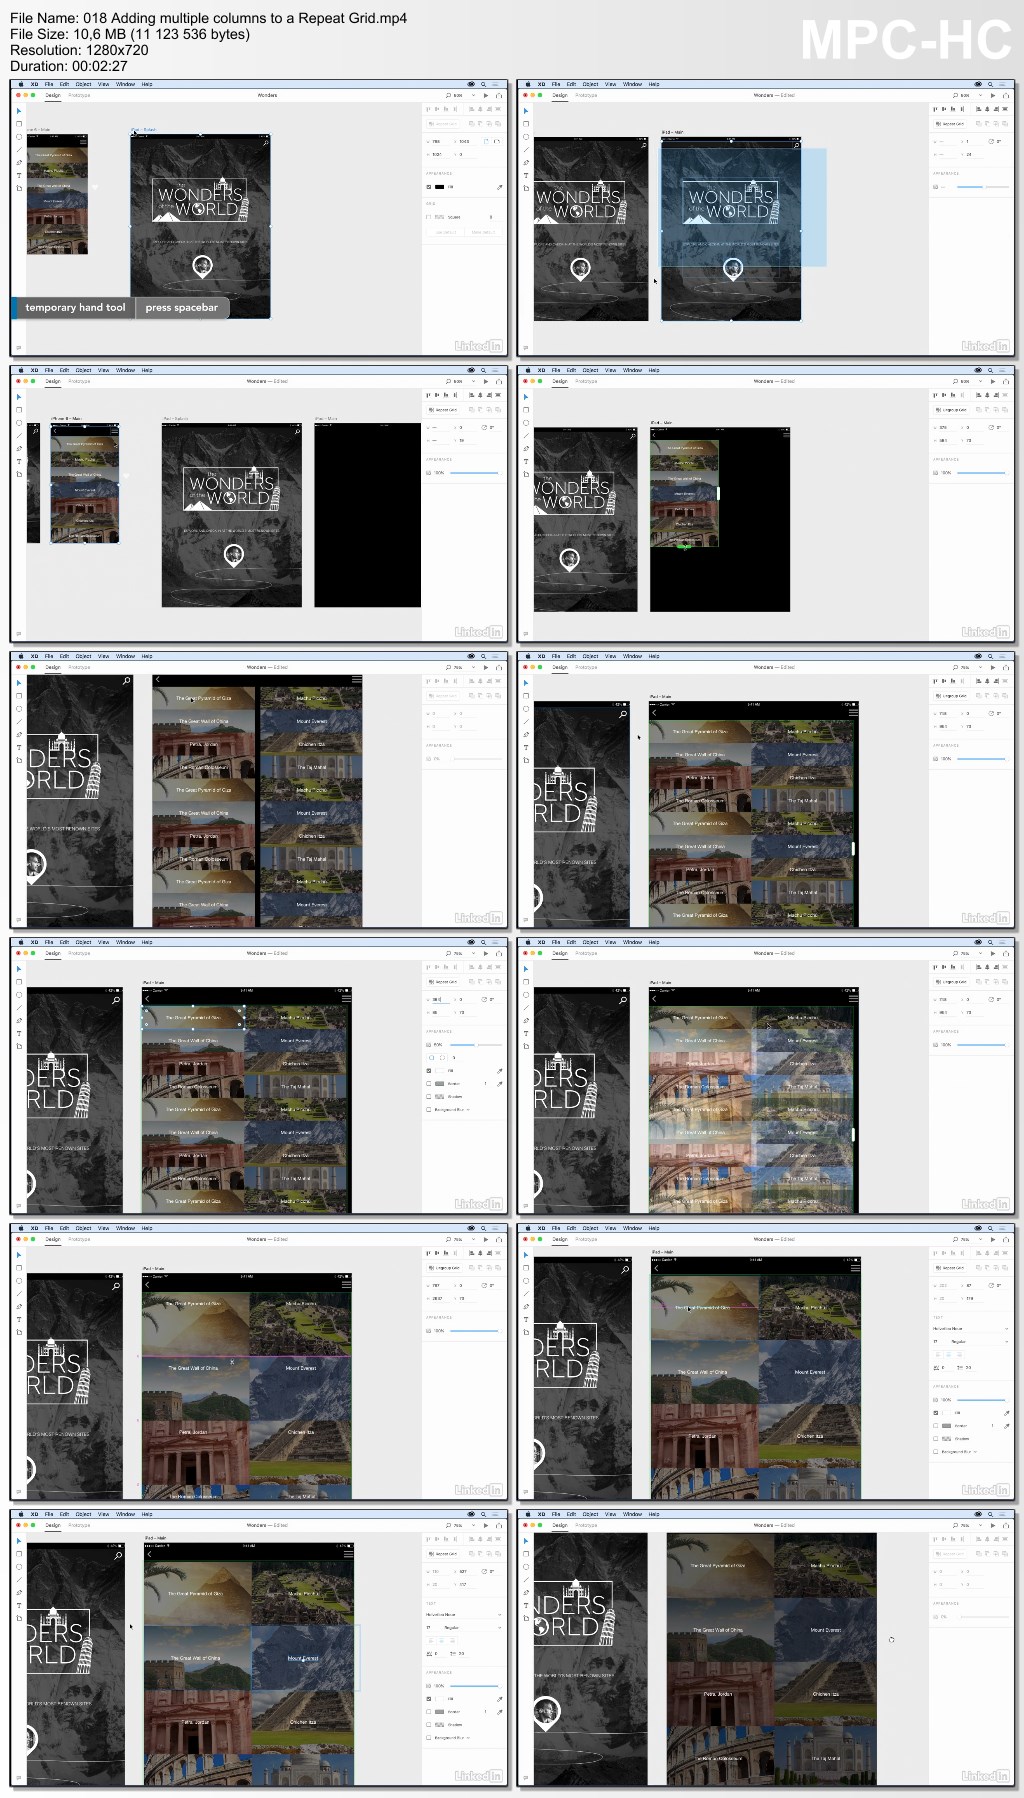This screenshot has height=1798, width=1024.
Task: Select the Text tool in the first frame
Action: (x=18, y=175)
